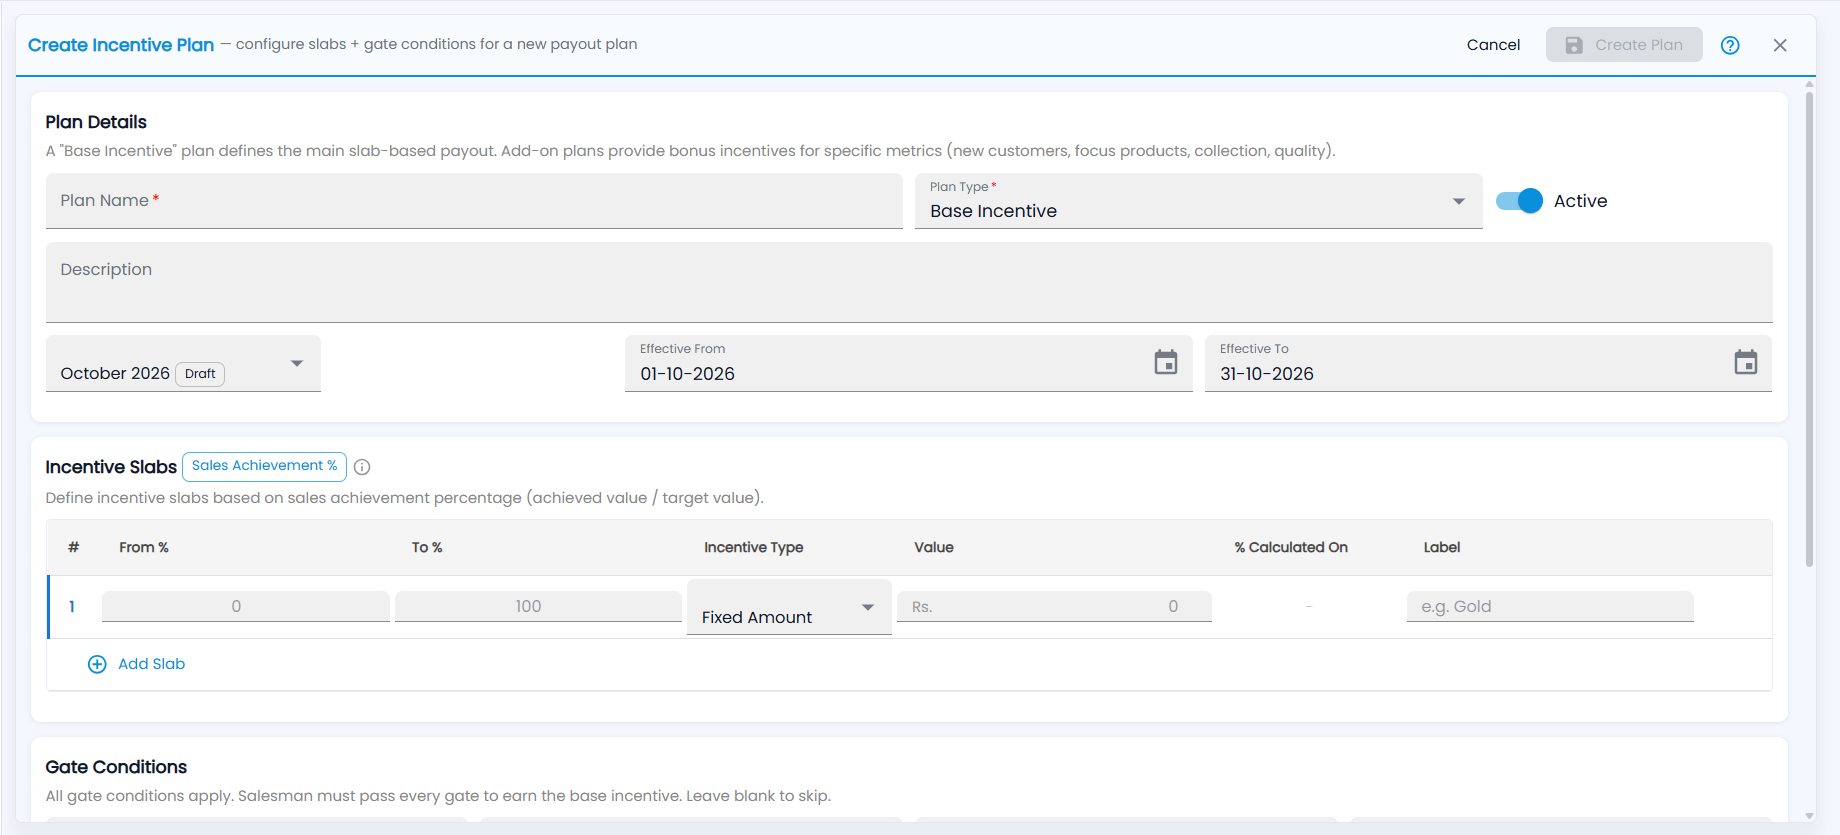Screen dimensions: 1840x835
Task: Click the vertical scrollbar thumb
Action: (x=1809, y=330)
